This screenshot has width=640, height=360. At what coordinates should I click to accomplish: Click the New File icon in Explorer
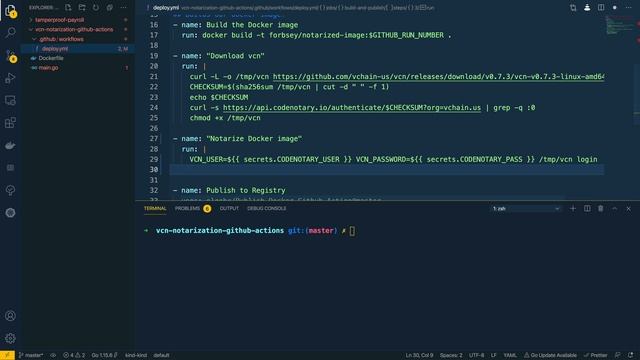[68, 7]
